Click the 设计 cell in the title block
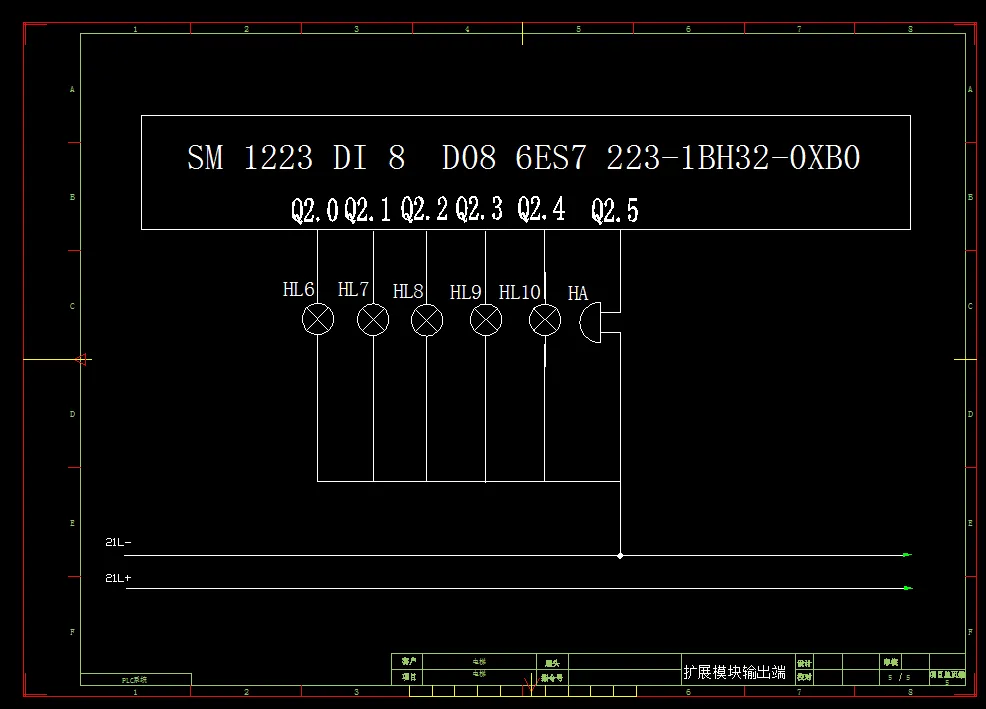 [804, 663]
